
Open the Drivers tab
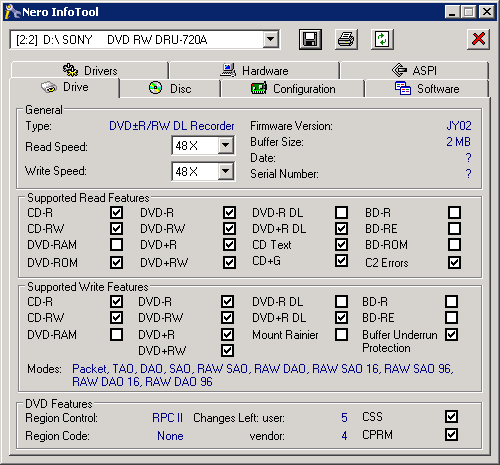[90, 70]
